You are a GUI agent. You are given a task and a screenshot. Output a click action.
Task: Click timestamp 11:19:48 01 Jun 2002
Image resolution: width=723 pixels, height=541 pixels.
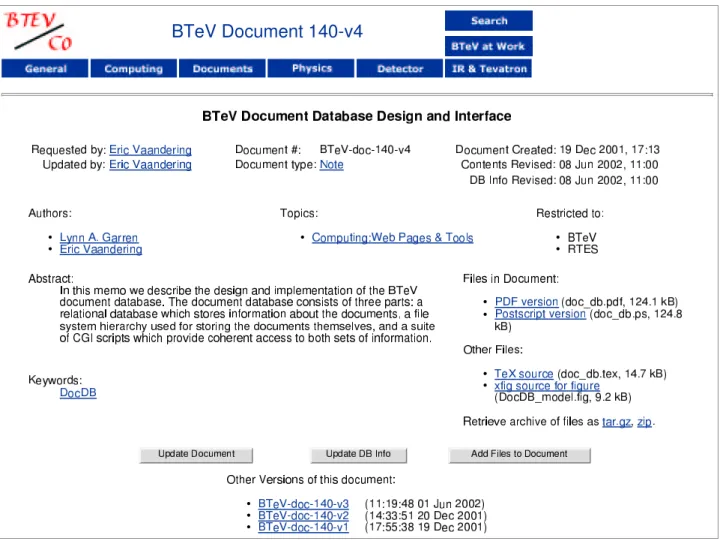point(424,504)
